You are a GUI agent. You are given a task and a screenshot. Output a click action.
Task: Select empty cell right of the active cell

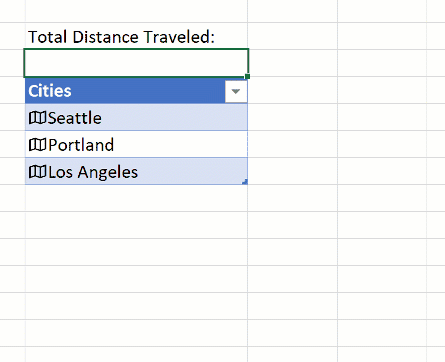click(292, 63)
